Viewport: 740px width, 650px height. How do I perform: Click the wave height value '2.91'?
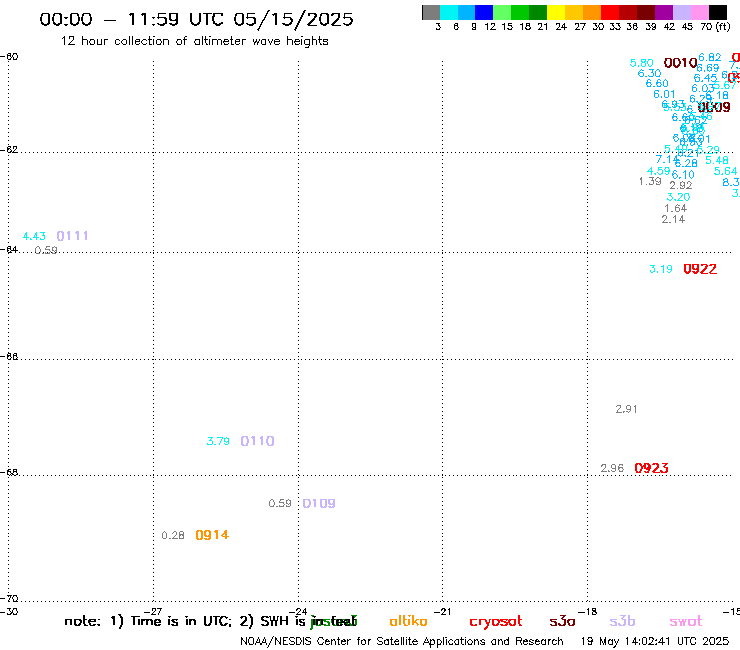tap(626, 409)
